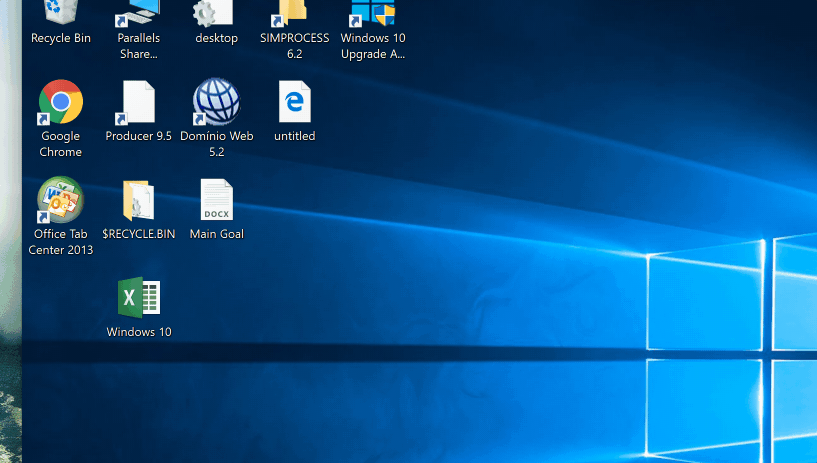Screen dimensions: 817x463
Task: Click the 'Main Goal' text label
Action: [x=216, y=234]
